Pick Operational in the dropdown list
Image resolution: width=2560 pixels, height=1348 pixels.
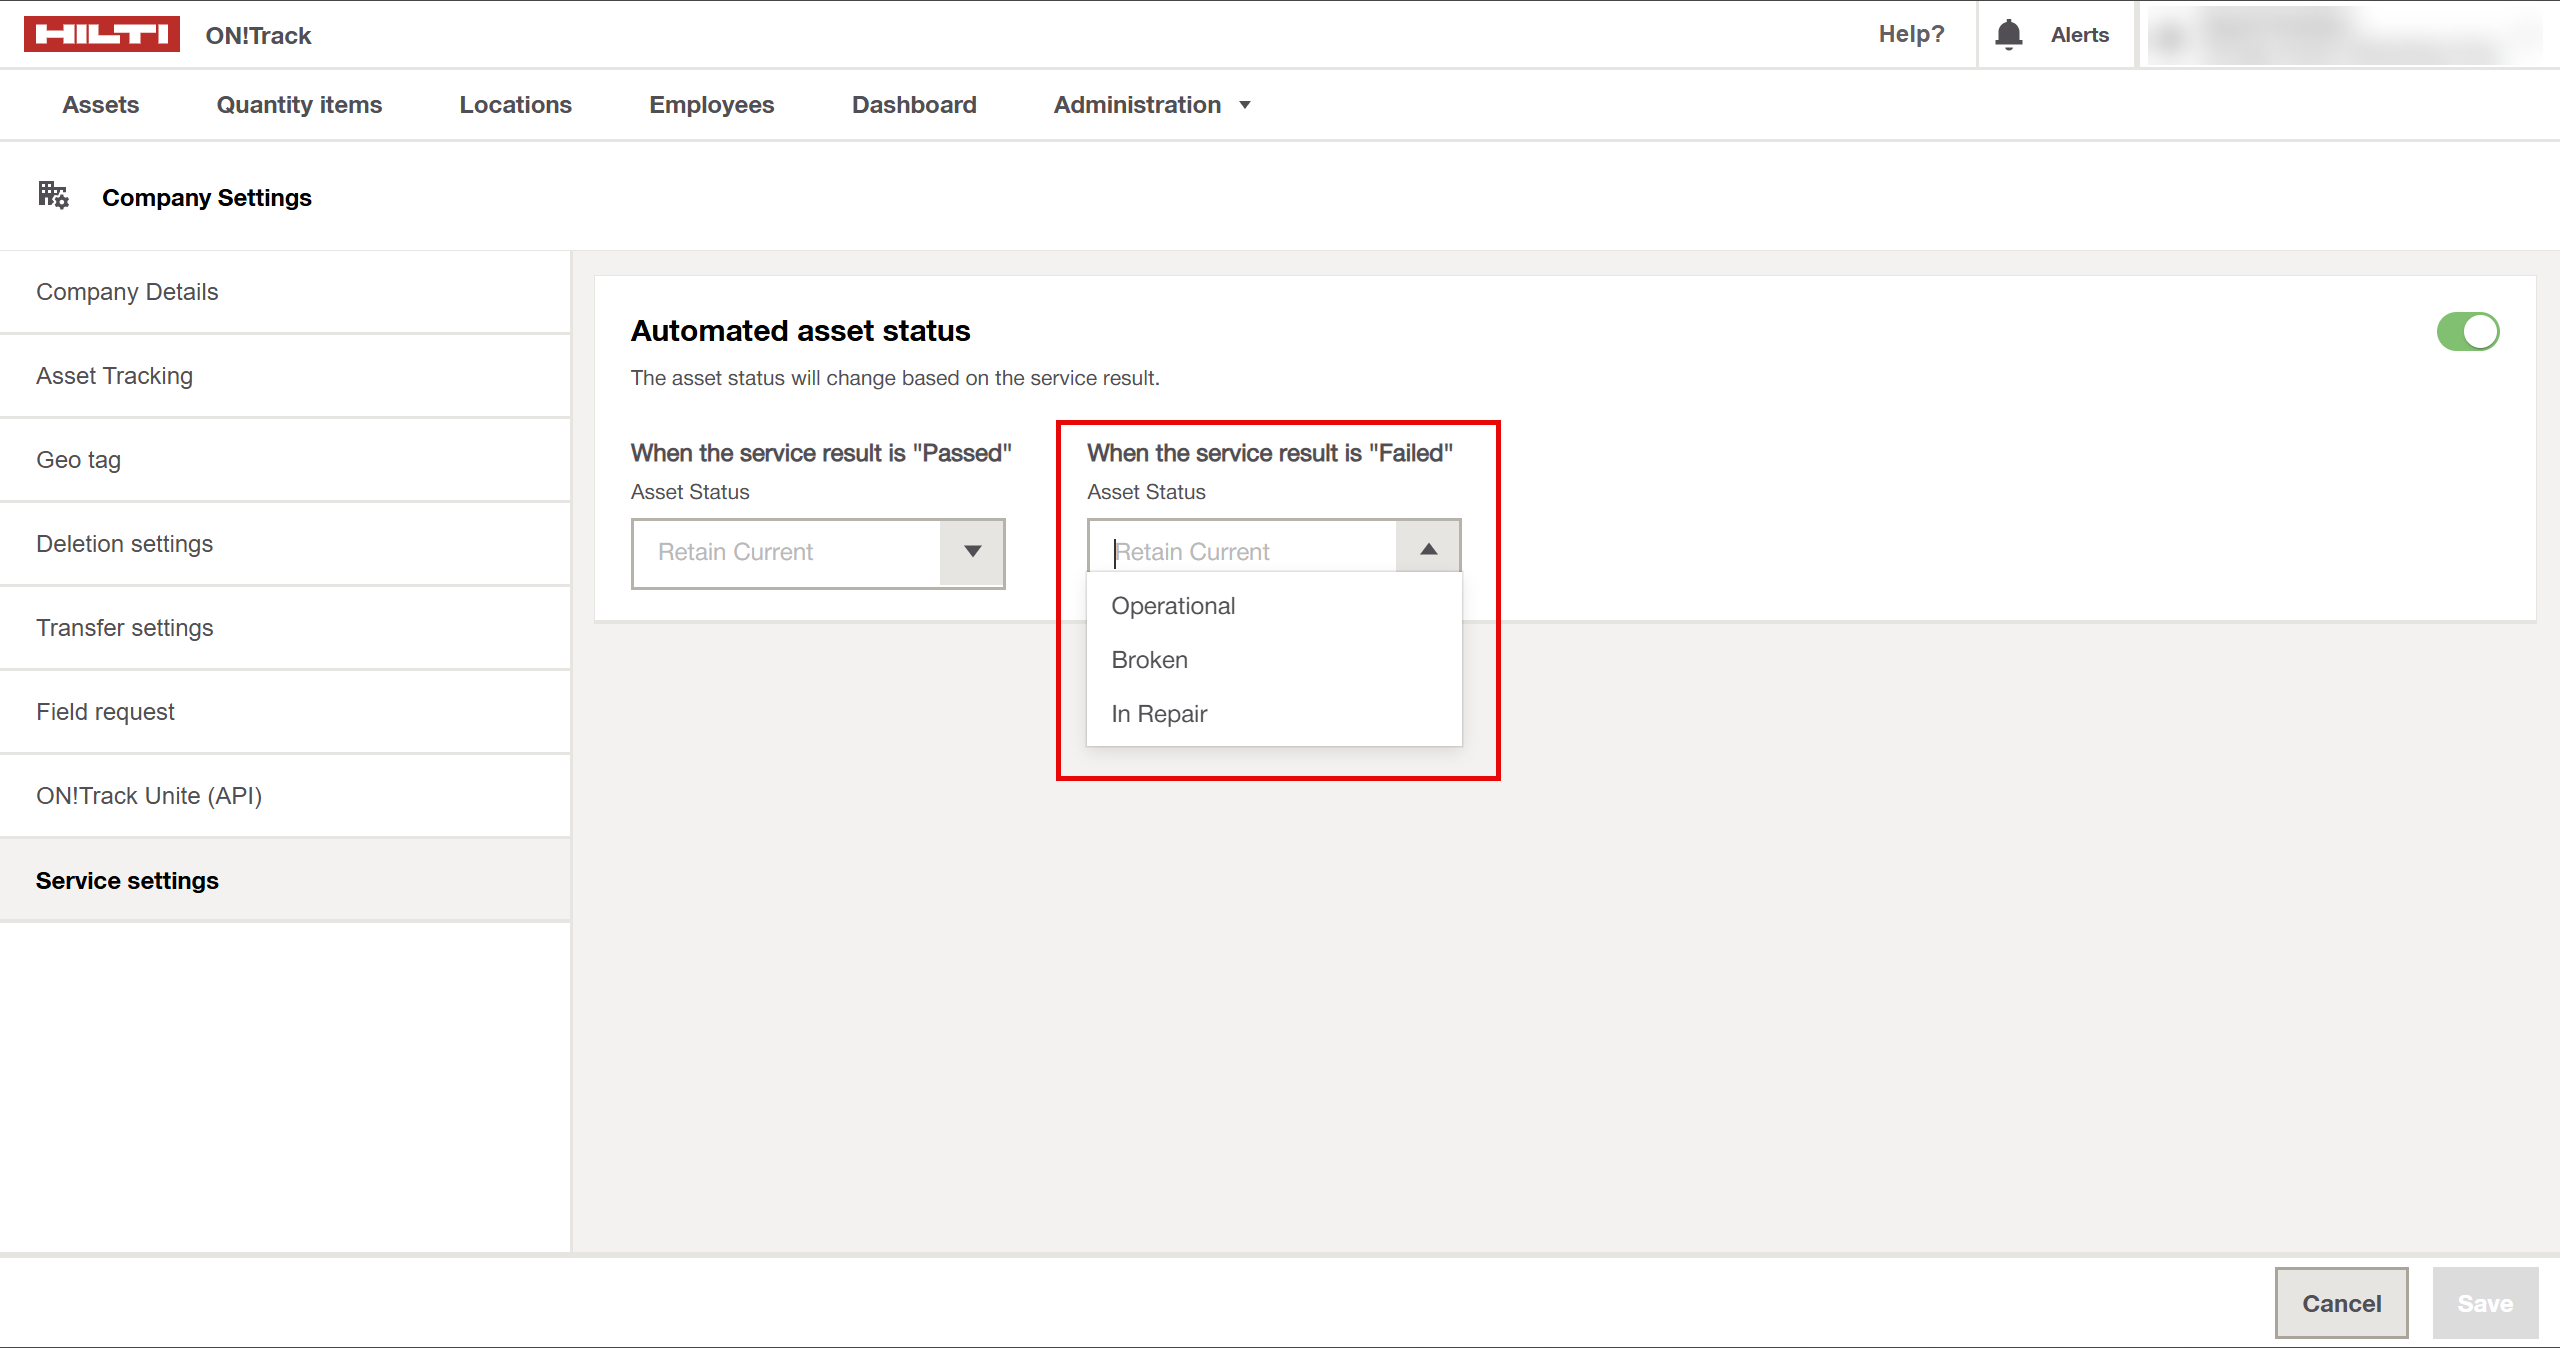(x=1173, y=606)
